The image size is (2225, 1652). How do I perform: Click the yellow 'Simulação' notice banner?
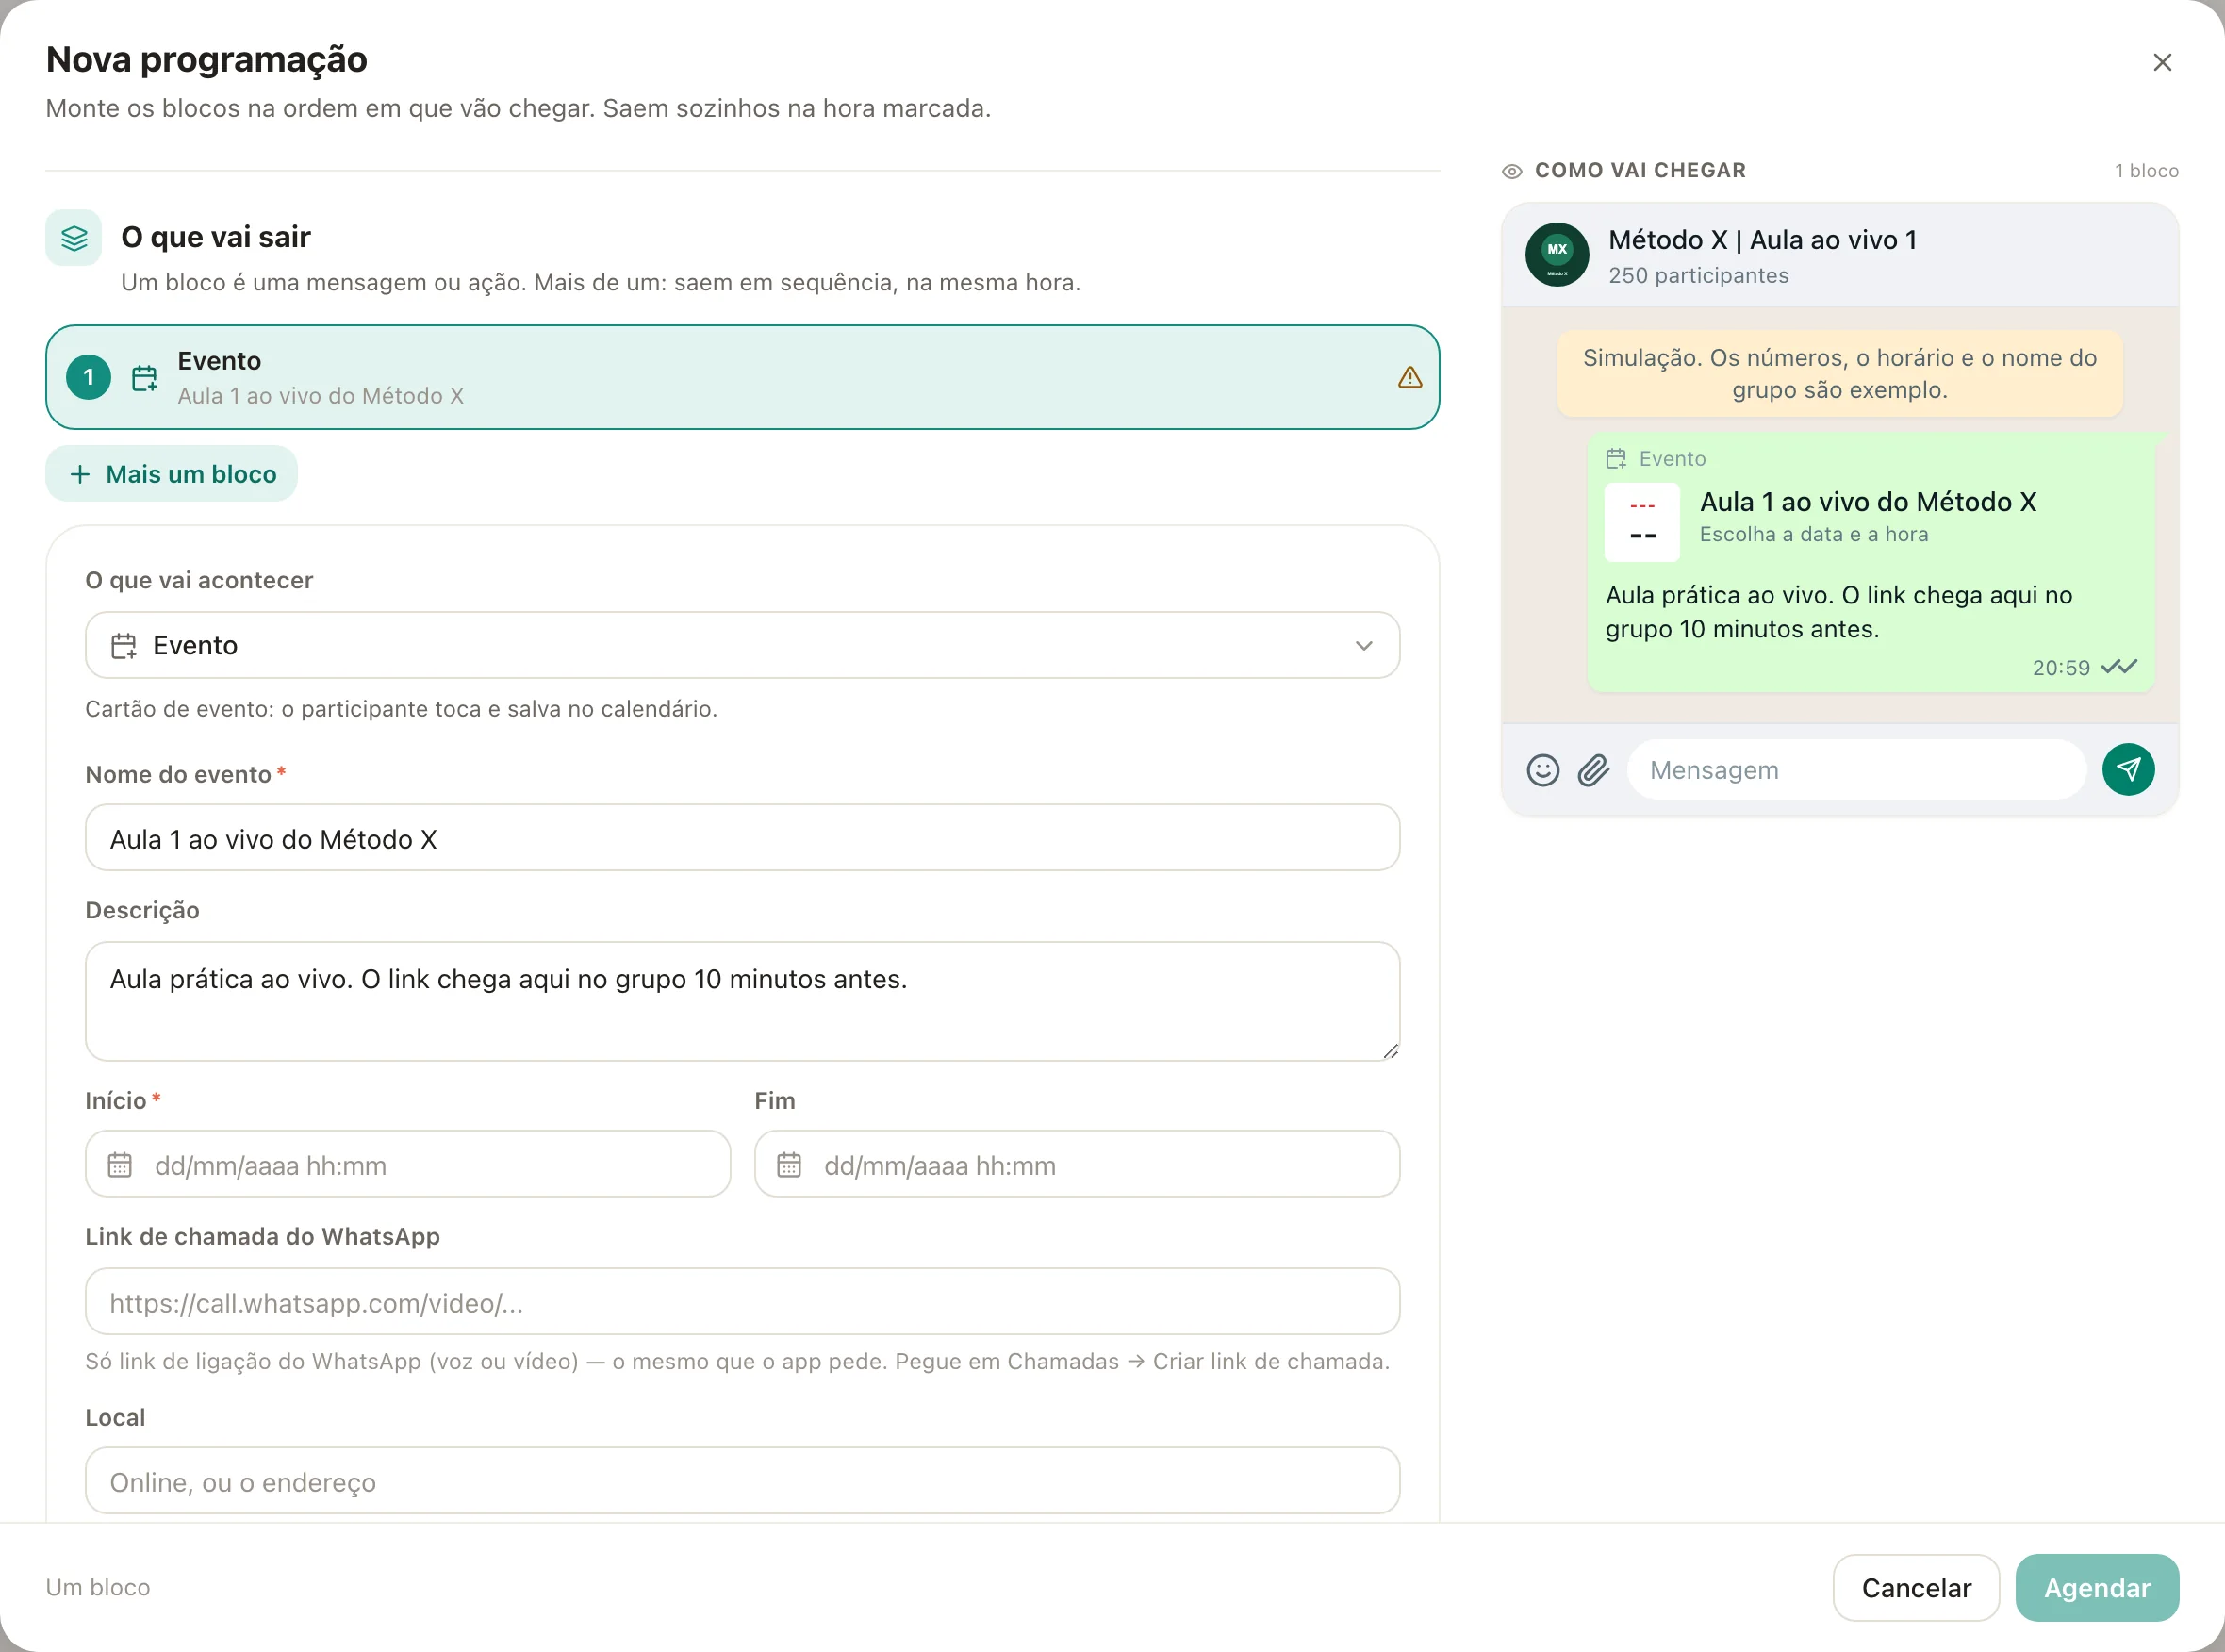point(1839,373)
